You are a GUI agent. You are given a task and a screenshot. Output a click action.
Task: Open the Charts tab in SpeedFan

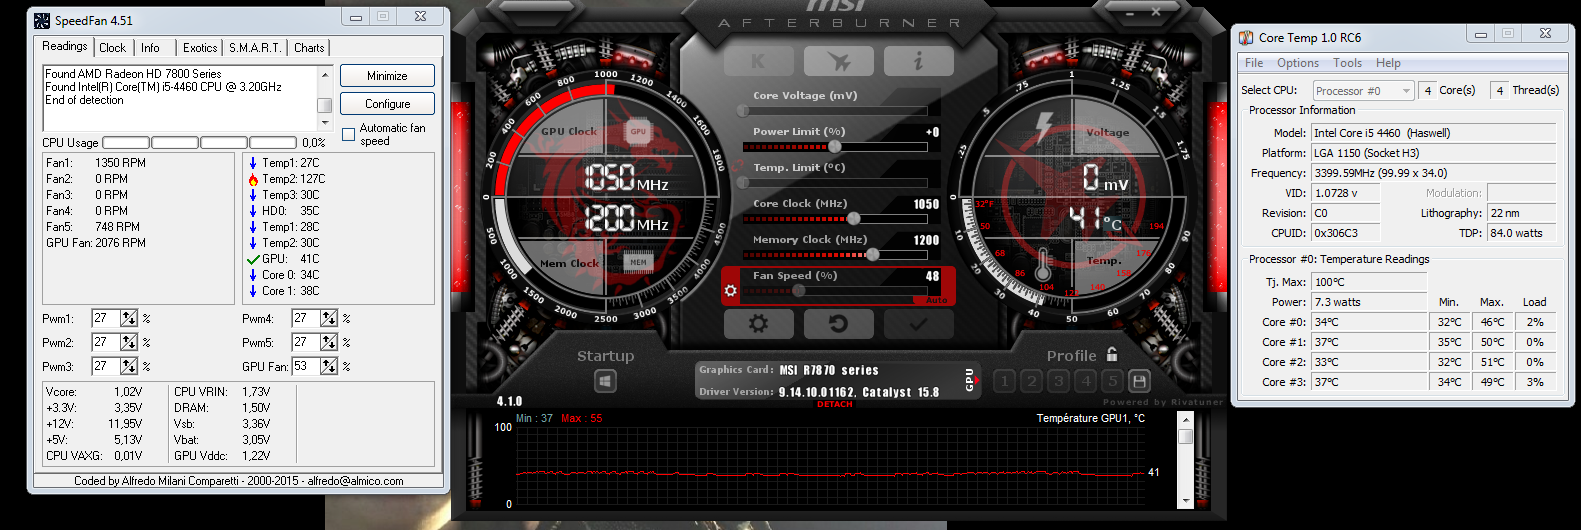coord(309,48)
